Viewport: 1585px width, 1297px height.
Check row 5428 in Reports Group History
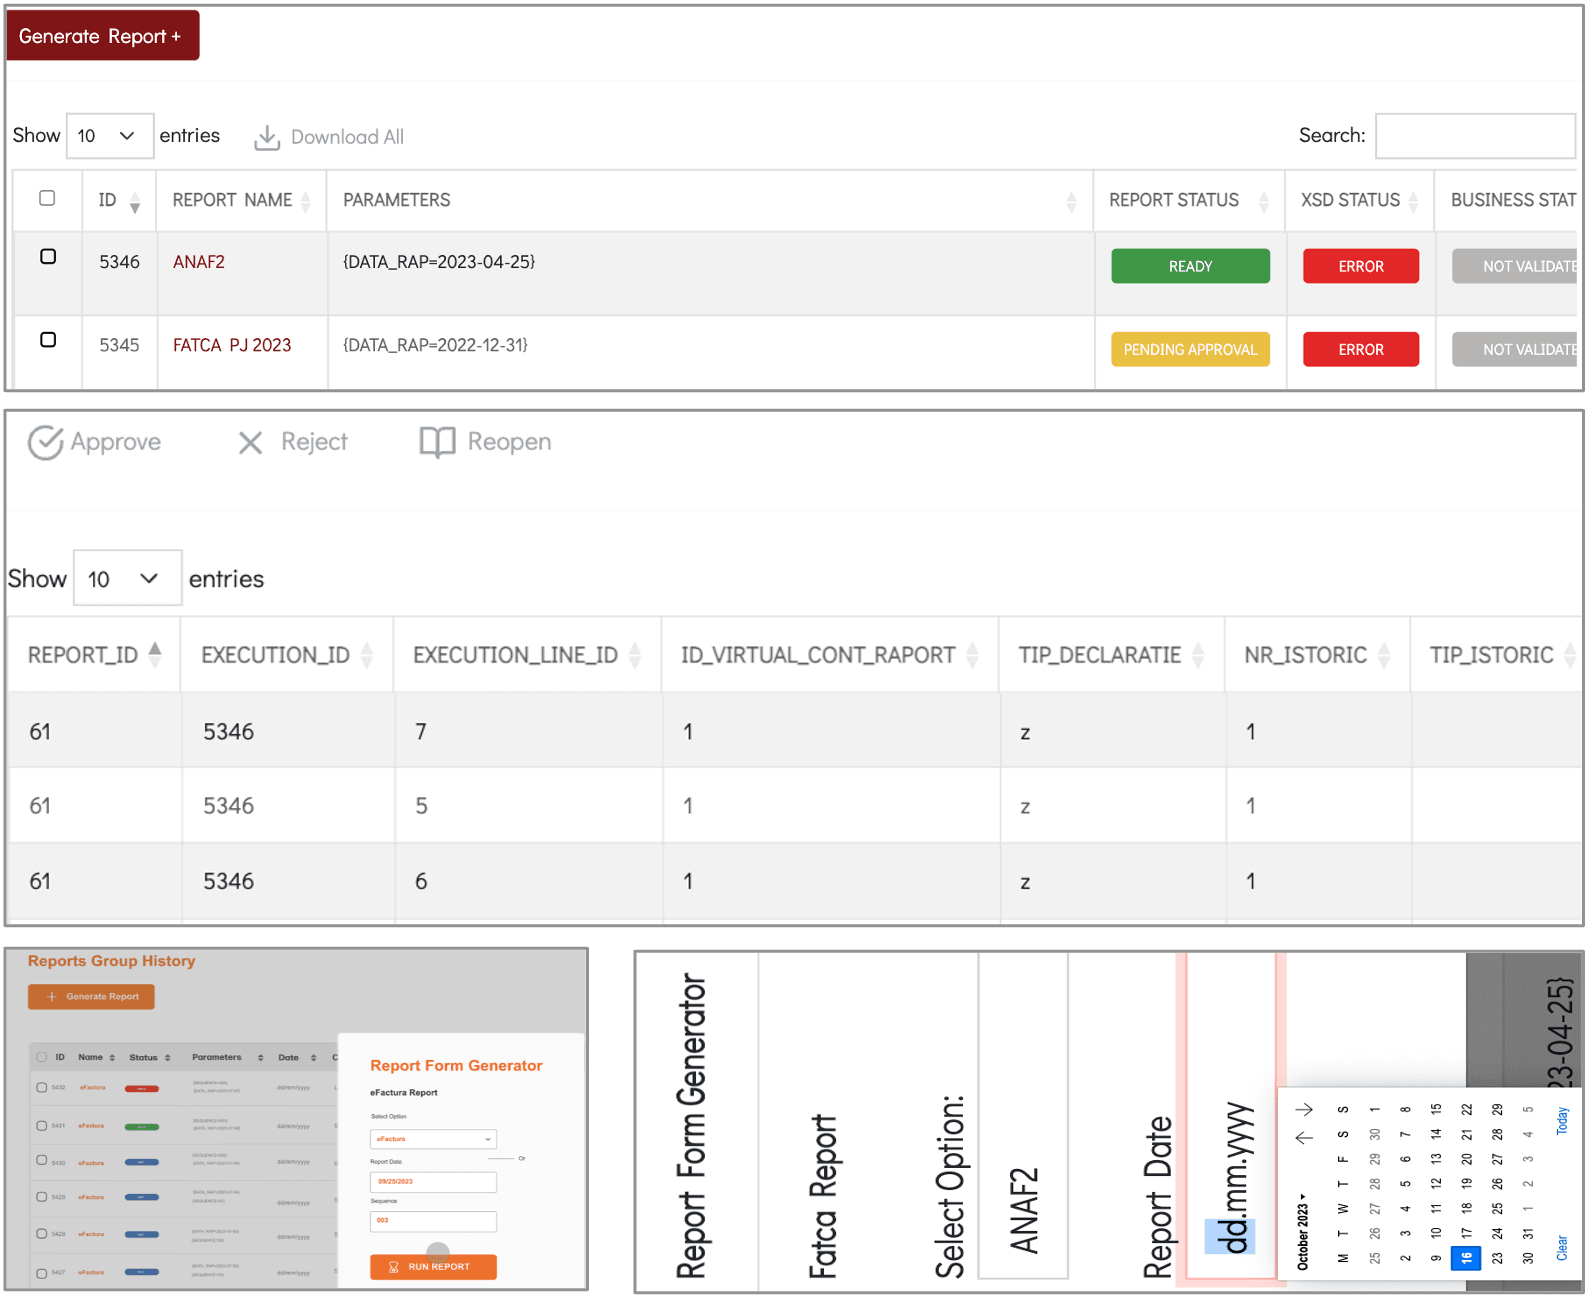41,1234
